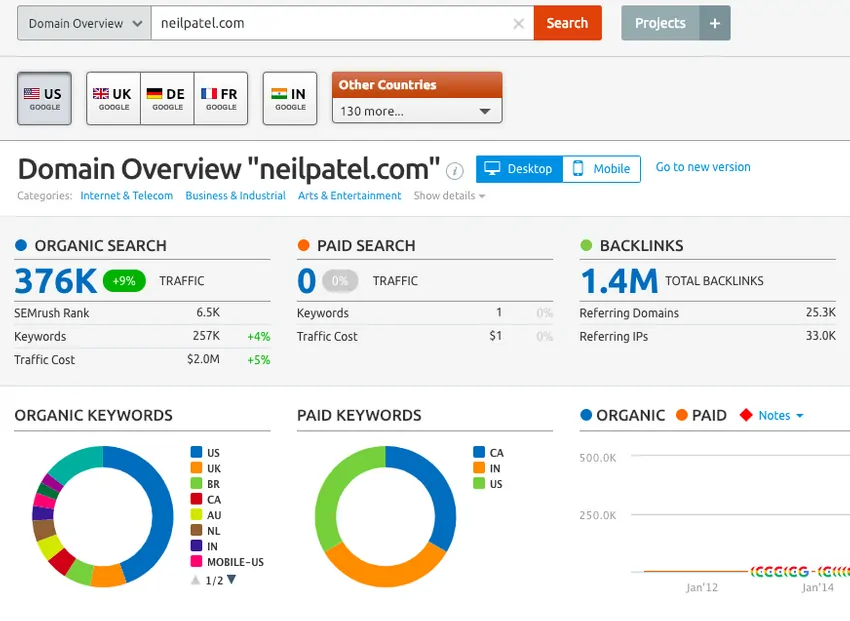This screenshot has height=621, width=850.
Task: Click the green Backlinks dot
Action: coord(586,245)
